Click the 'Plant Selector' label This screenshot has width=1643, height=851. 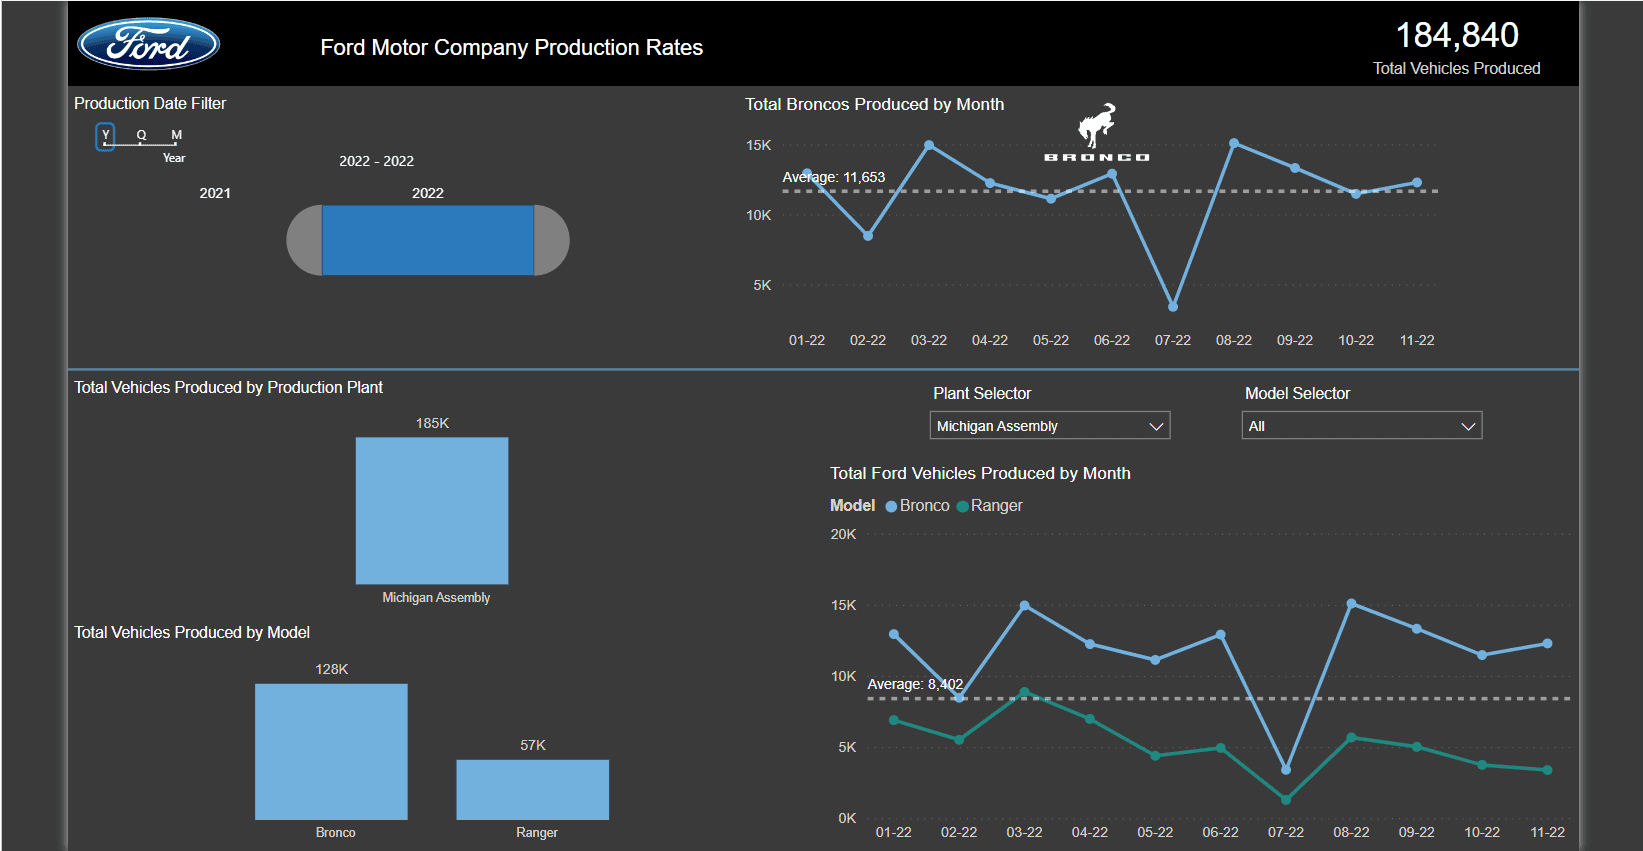click(982, 393)
